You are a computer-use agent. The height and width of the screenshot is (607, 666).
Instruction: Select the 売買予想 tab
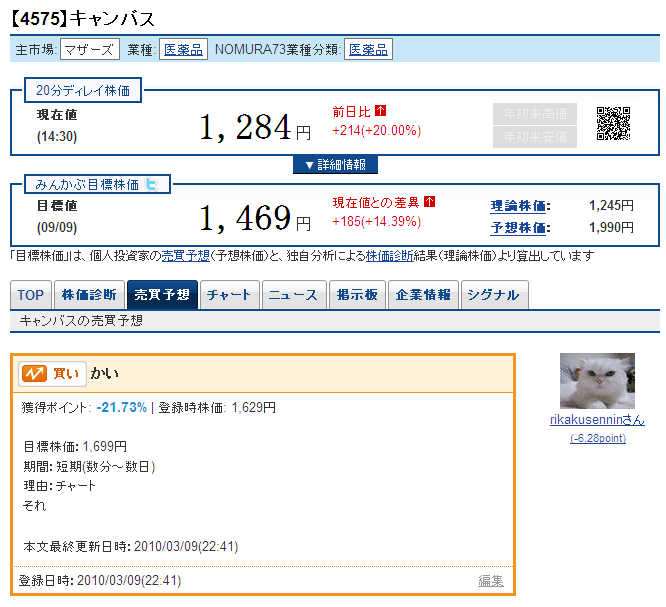click(162, 295)
